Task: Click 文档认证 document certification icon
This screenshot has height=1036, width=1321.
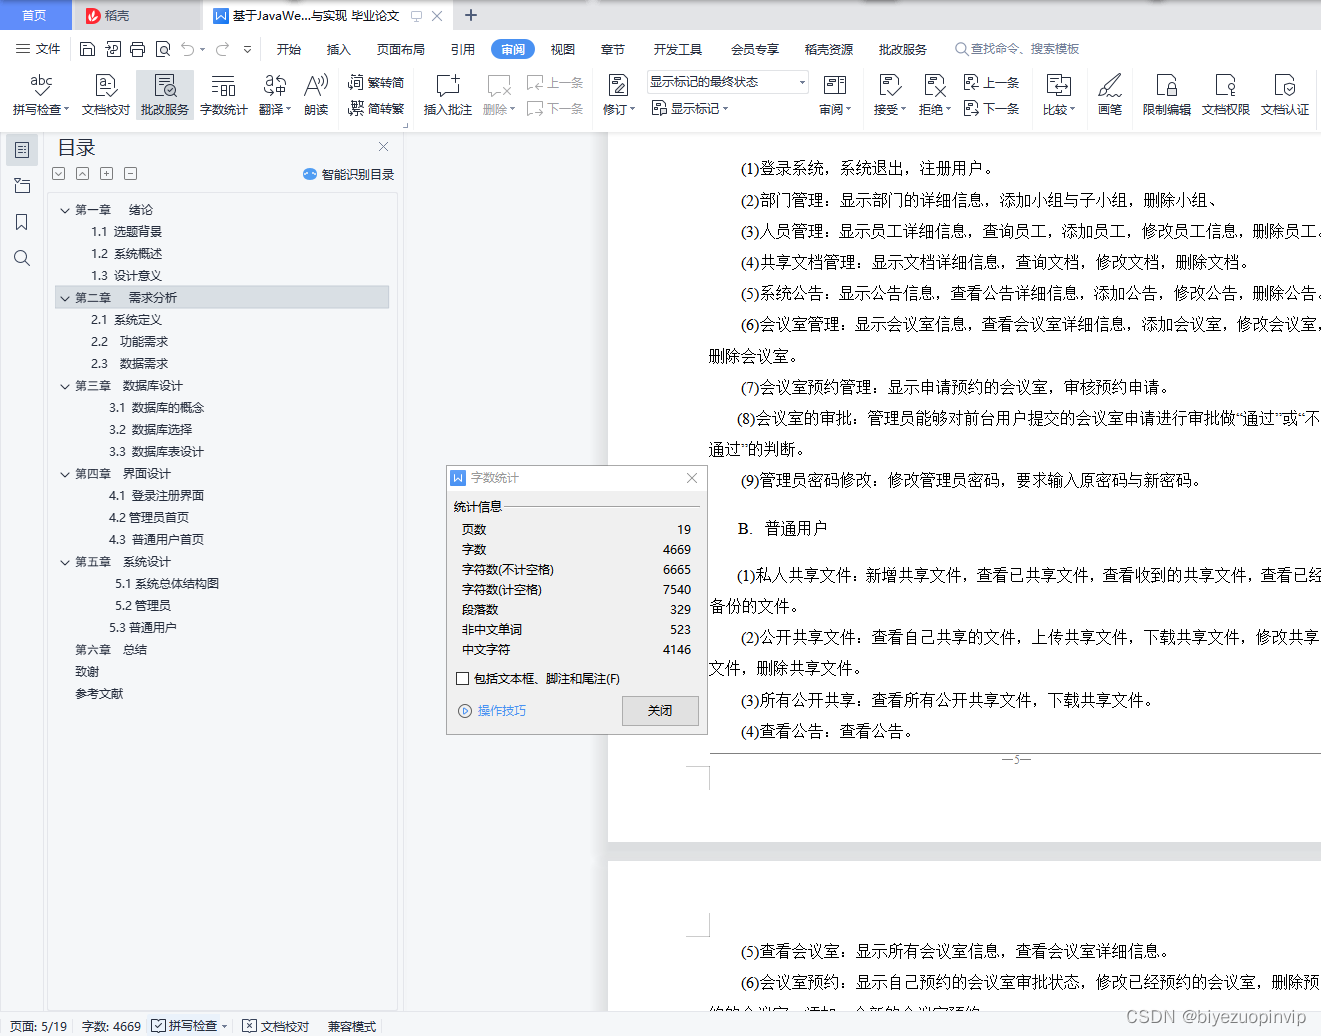Action: [x=1285, y=95]
